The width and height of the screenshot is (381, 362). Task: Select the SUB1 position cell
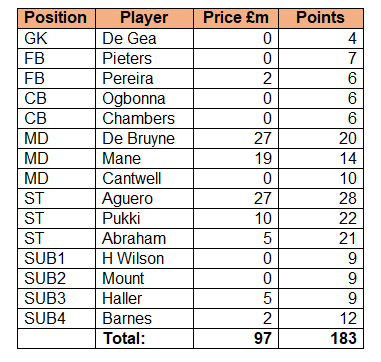tap(56, 258)
